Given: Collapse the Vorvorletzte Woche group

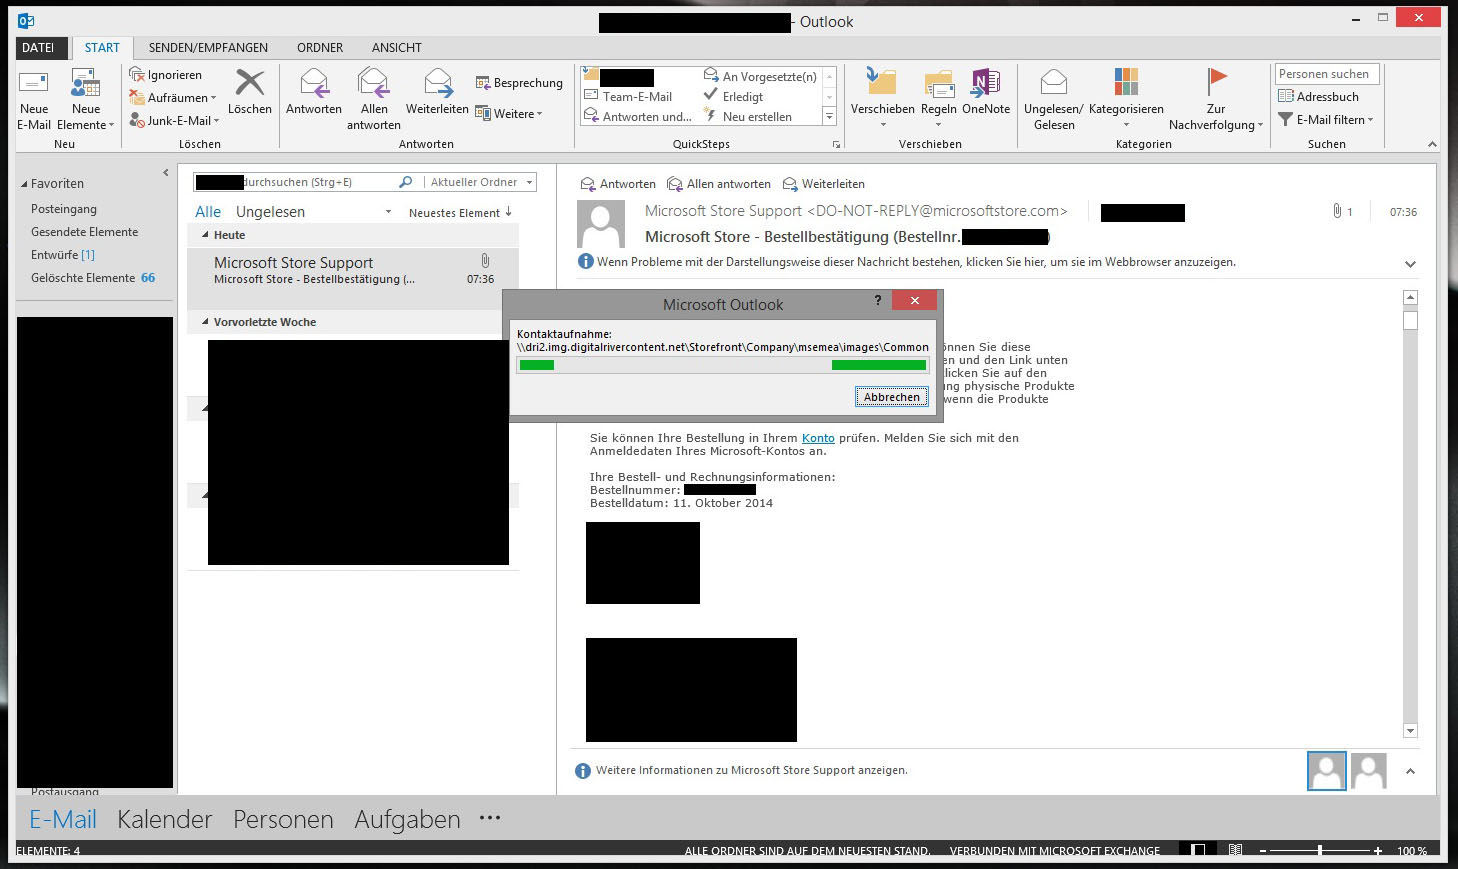Looking at the screenshot, I should (x=205, y=322).
